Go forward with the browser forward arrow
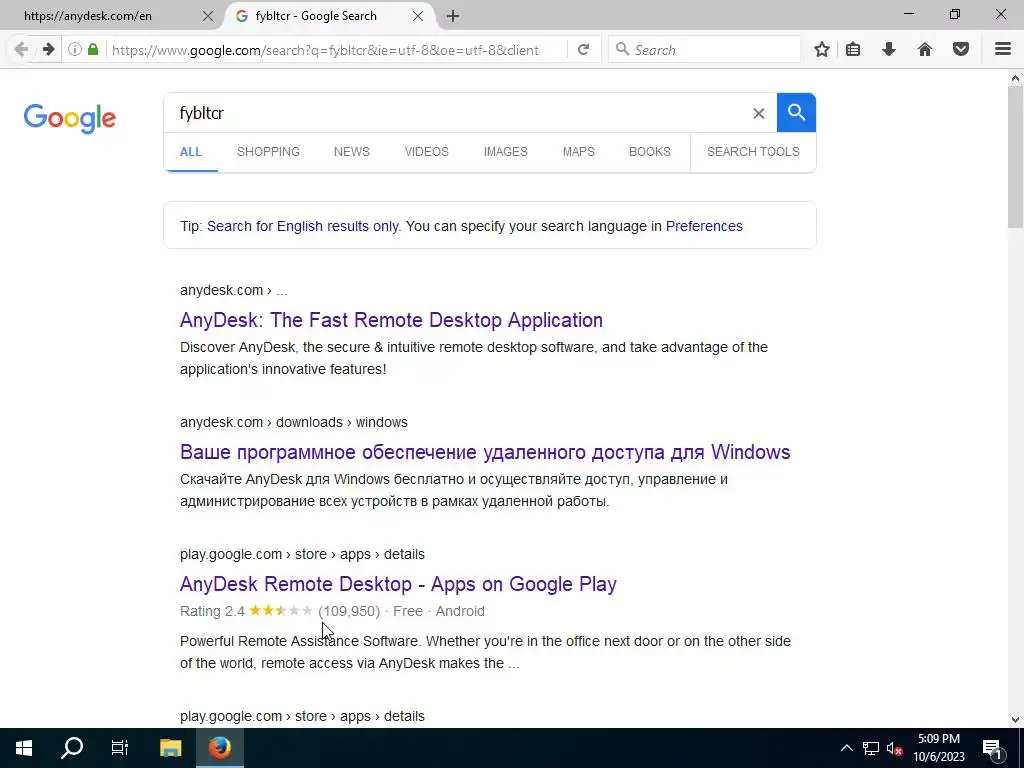 48,50
